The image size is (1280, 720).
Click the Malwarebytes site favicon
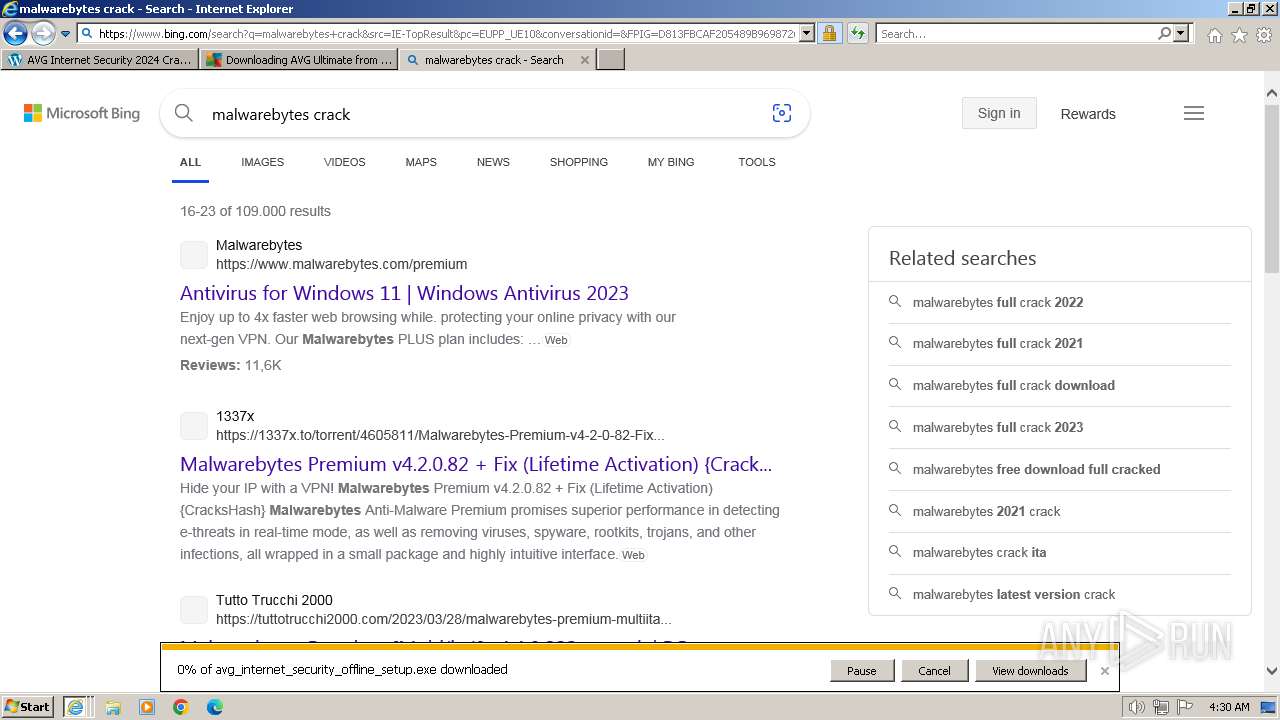pyautogui.click(x=194, y=255)
